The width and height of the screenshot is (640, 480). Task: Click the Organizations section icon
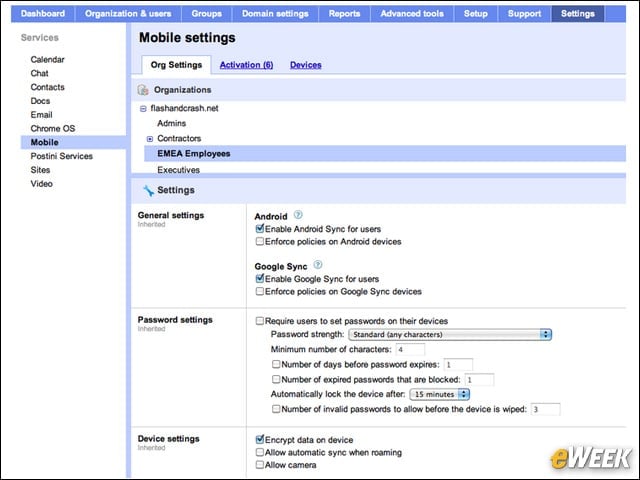pos(143,90)
